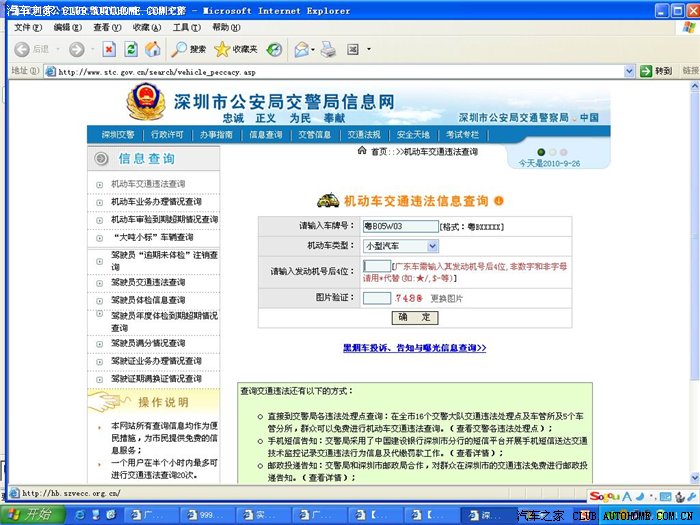Open the 收藏(A) menu
Image resolution: width=700 pixels, height=525 pixels.
click(147, 27)
